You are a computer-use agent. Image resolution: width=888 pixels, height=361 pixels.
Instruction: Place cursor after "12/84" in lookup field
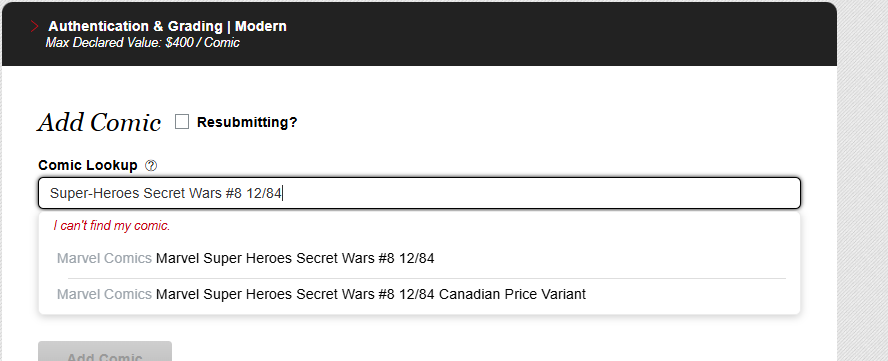point(283,193)
